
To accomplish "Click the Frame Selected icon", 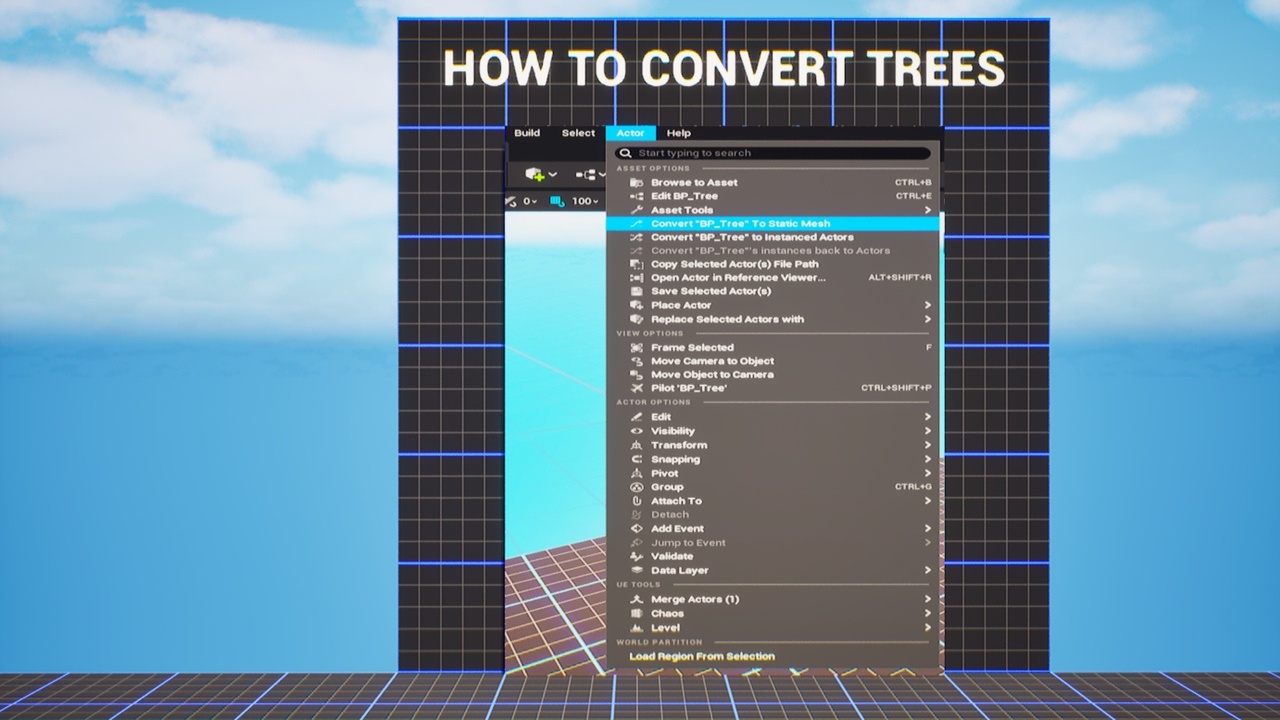I will (637, 347).
